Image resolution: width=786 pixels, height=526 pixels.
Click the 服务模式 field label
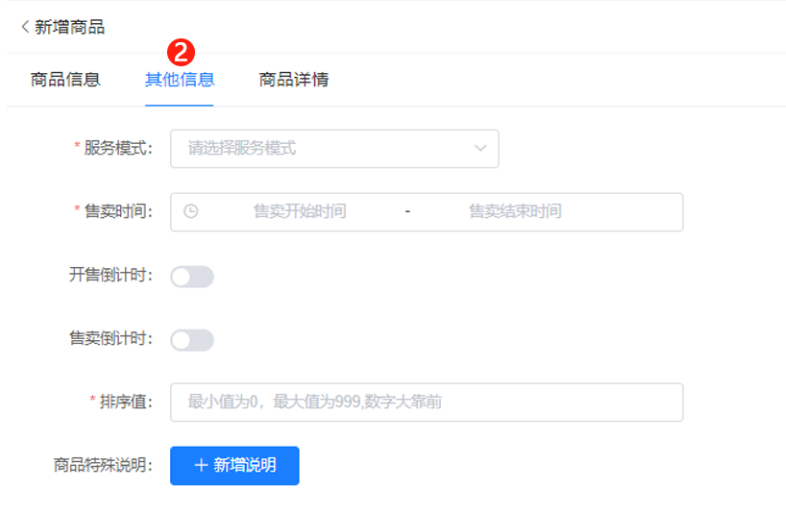[118, 148]
